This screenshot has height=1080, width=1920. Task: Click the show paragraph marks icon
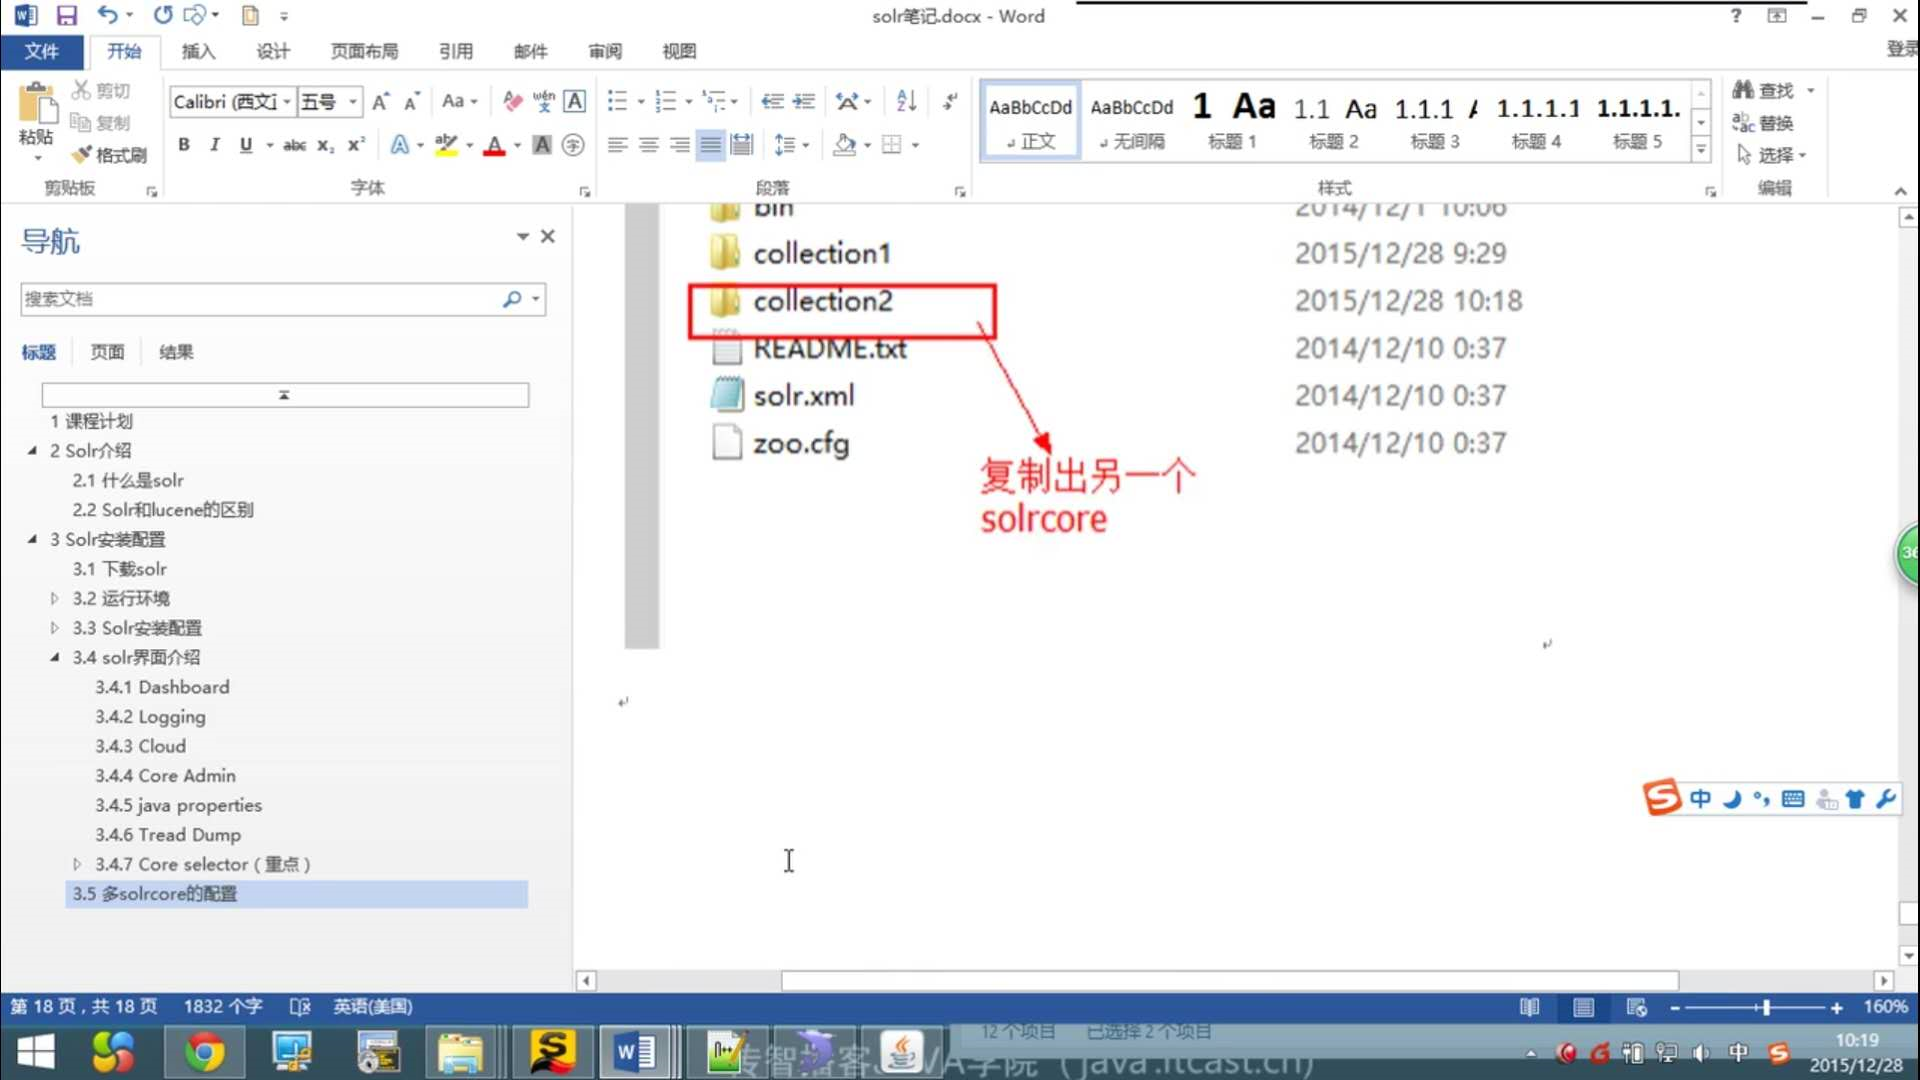click(950, 101)
